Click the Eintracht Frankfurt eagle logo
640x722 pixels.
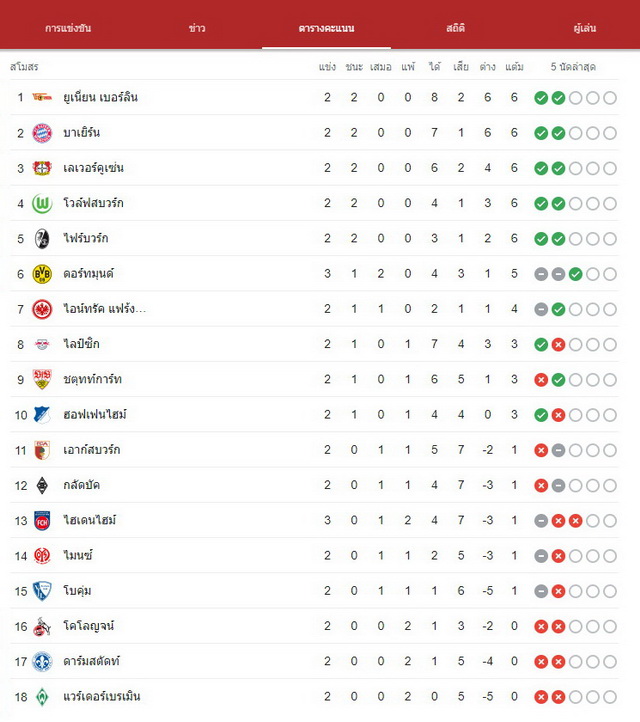click(x=42, y=309)
